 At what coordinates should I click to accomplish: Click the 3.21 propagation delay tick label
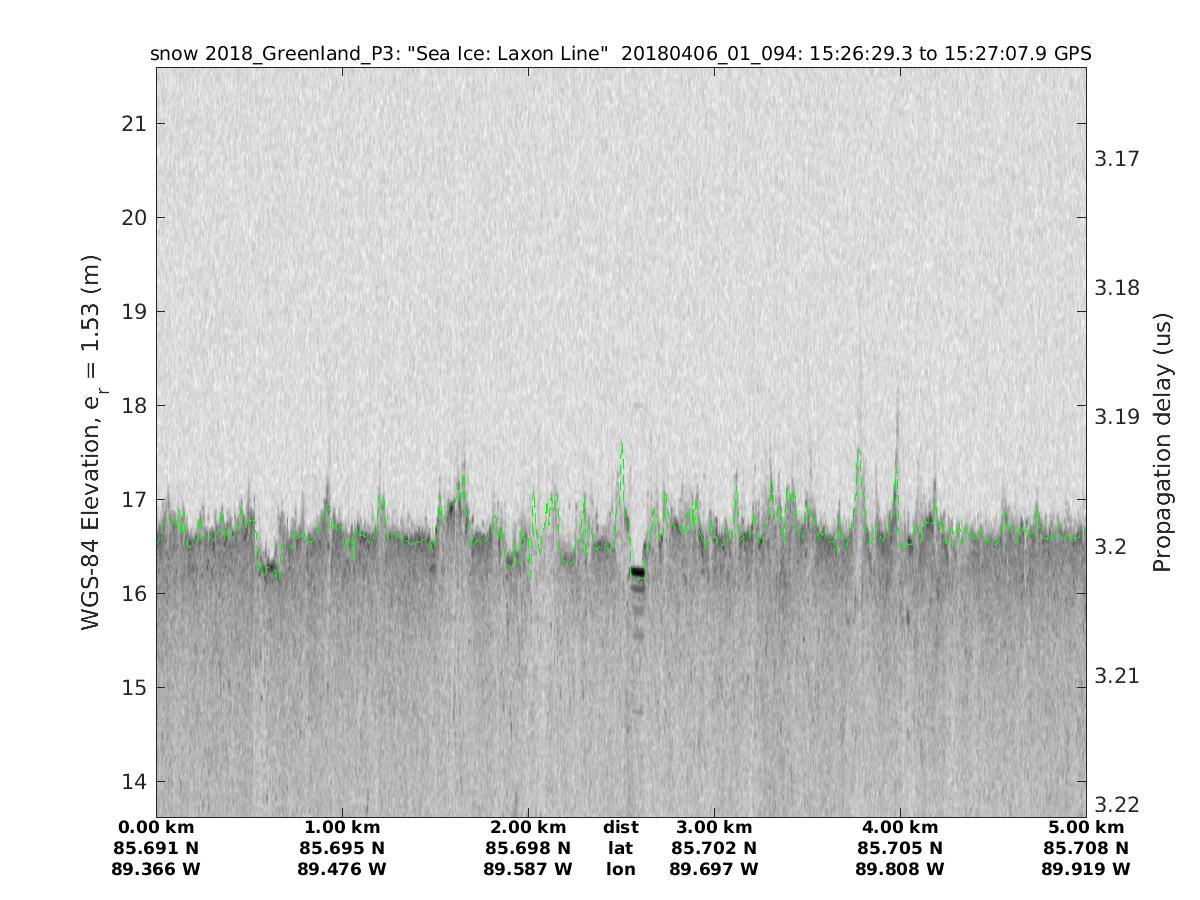point(1116,676)
